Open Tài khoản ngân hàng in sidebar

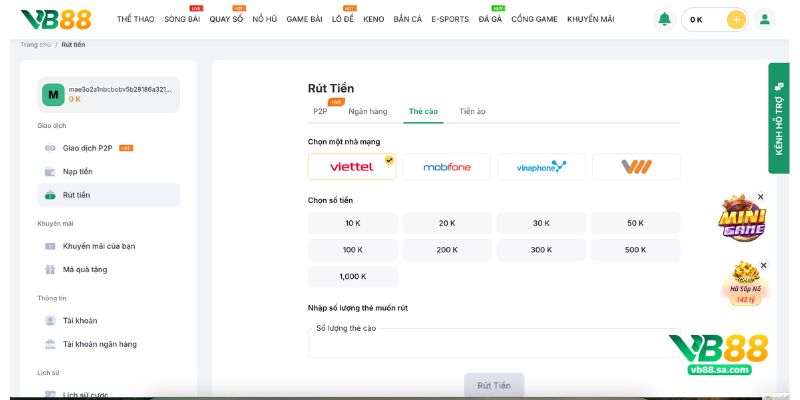108,344
